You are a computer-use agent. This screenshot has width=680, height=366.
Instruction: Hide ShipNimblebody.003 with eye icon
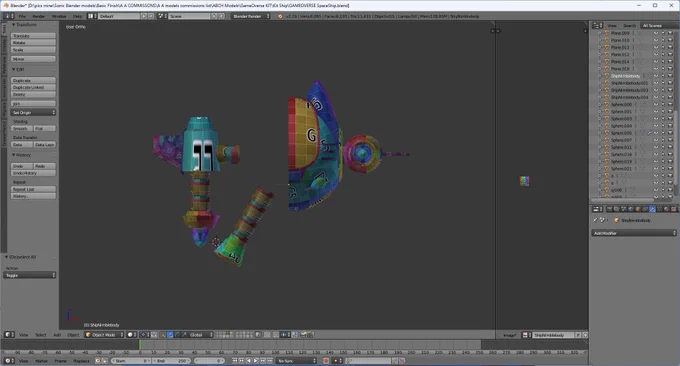pos(656,90)
